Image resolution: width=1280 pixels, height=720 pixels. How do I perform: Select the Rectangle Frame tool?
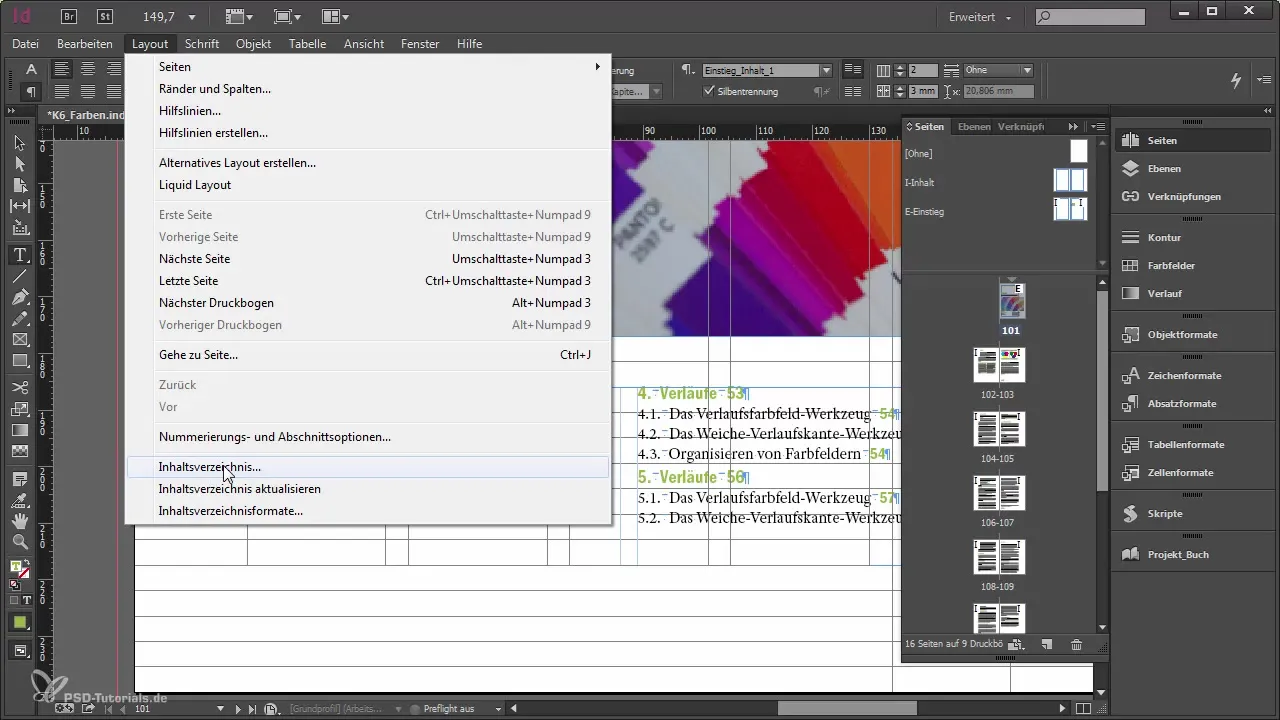[x=20, y=339]
